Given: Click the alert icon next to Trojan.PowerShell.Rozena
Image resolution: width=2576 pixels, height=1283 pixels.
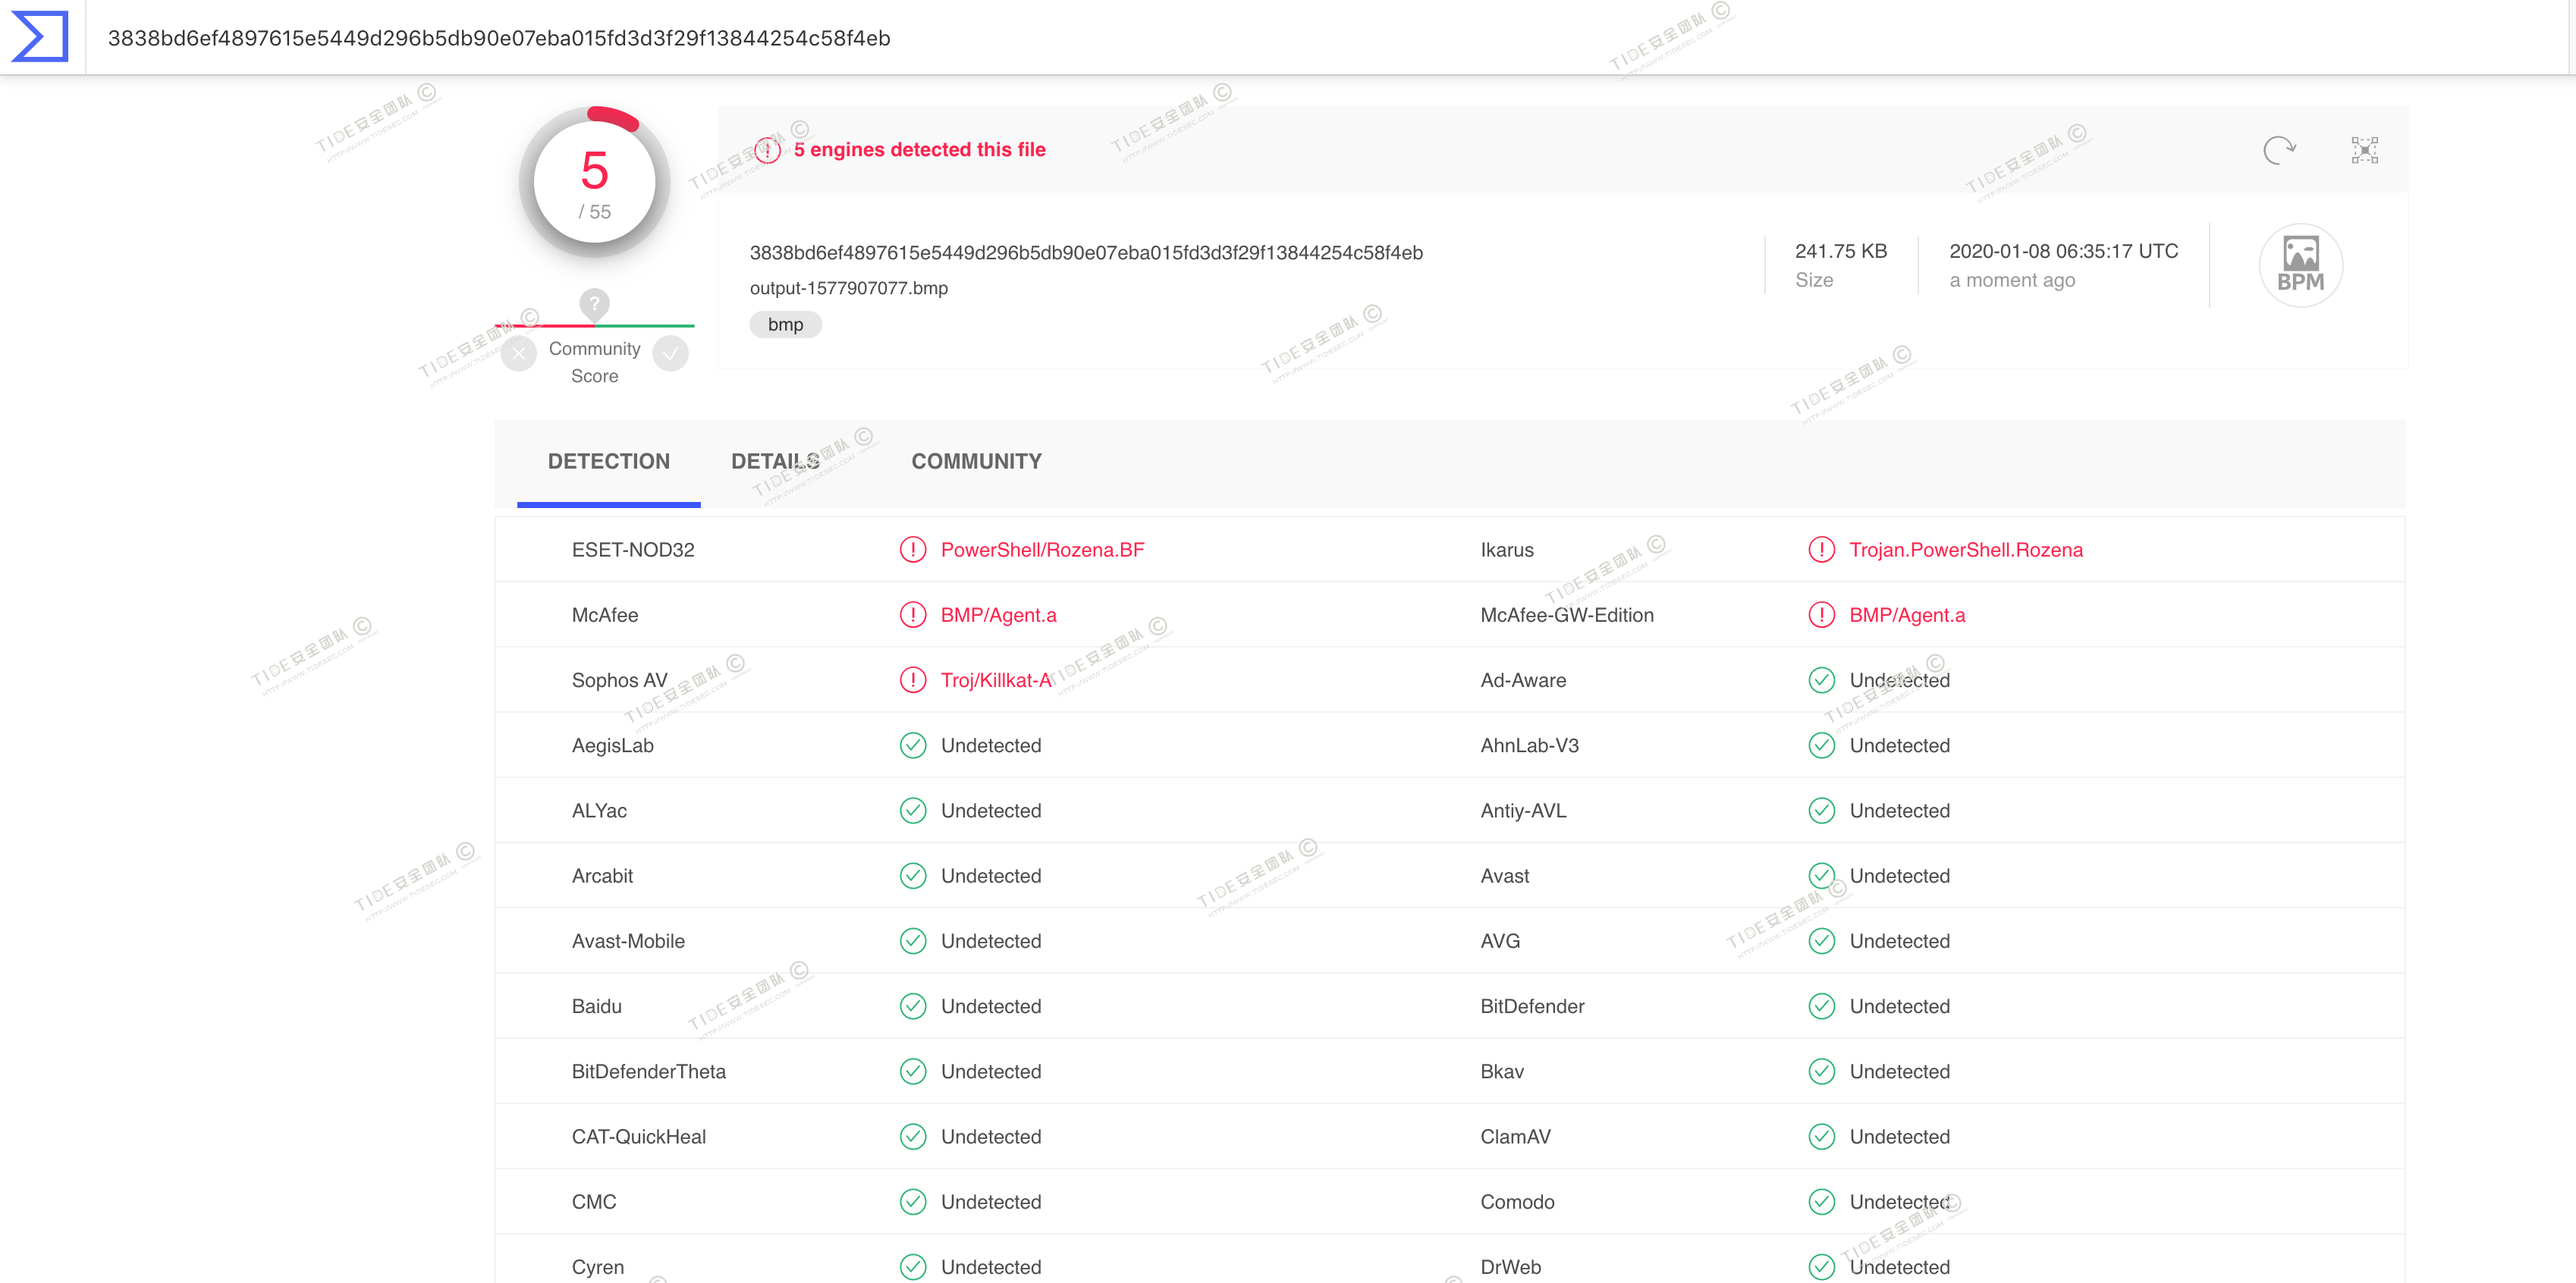Looking at the screenshot, I should (1821, 550).
